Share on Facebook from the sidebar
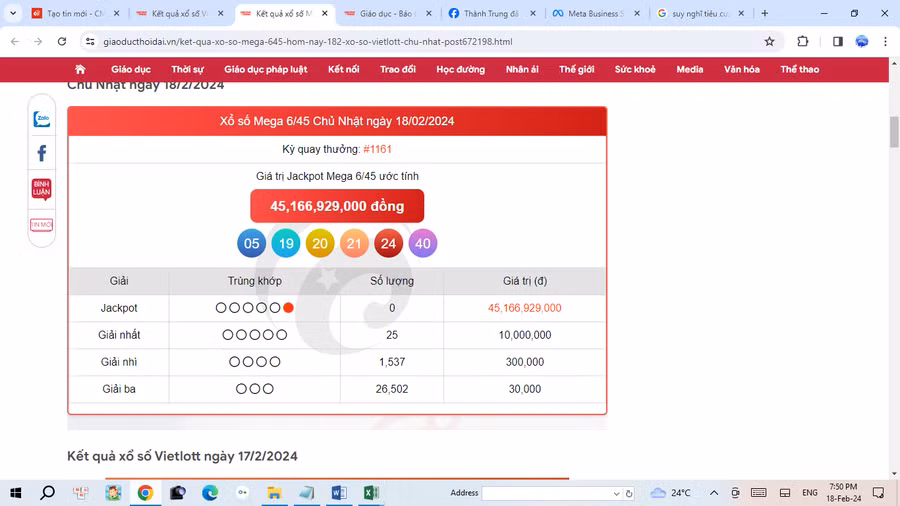The width and height of the screenshot is (900, 506). (41, 154)
